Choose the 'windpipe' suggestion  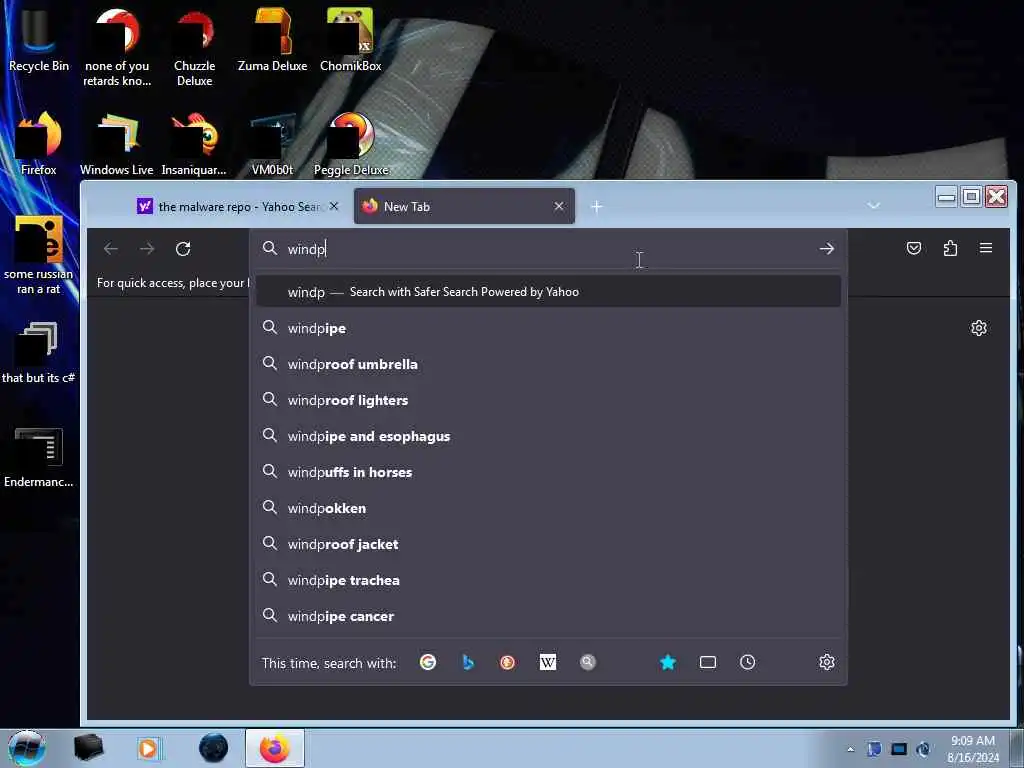point(549,328)
